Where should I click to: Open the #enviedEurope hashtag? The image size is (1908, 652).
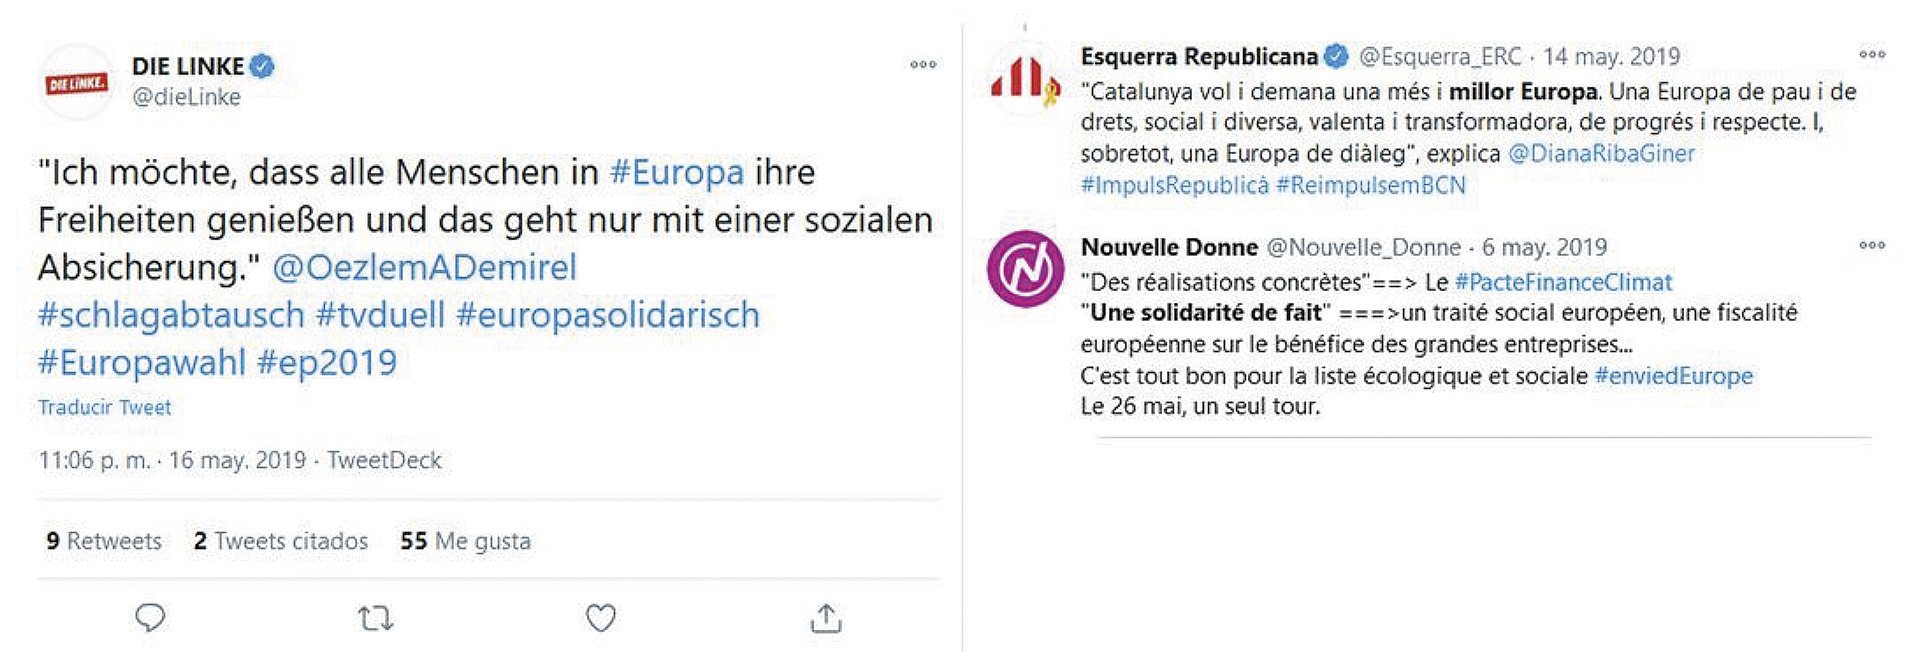pos(1673,376)
